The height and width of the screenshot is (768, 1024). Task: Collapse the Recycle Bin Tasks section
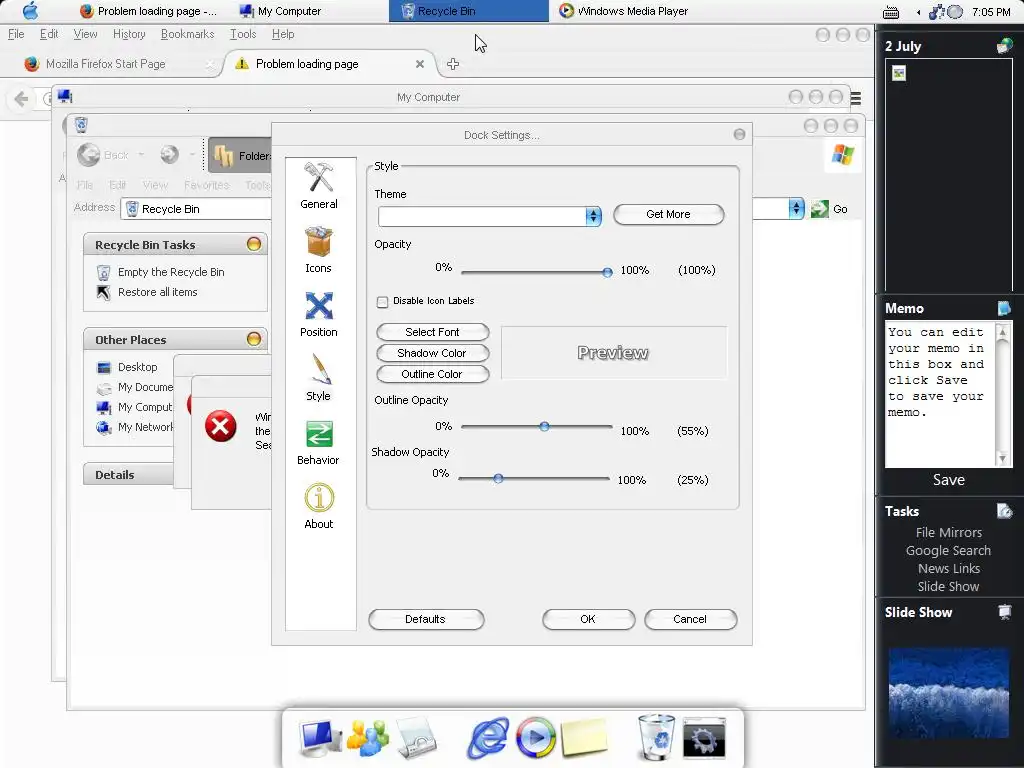tap(254, 244)
